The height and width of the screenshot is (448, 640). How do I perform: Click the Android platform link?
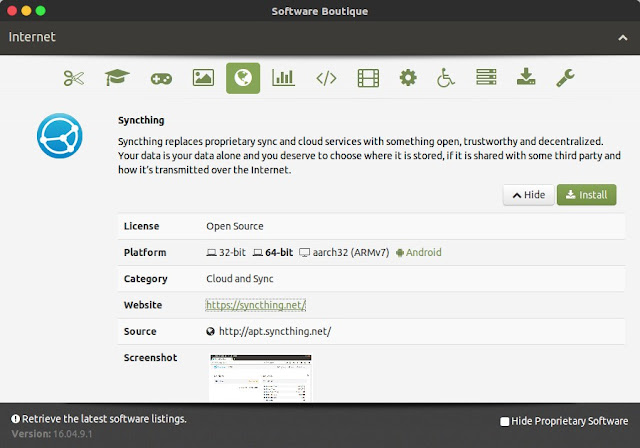(x=423, y=253)
